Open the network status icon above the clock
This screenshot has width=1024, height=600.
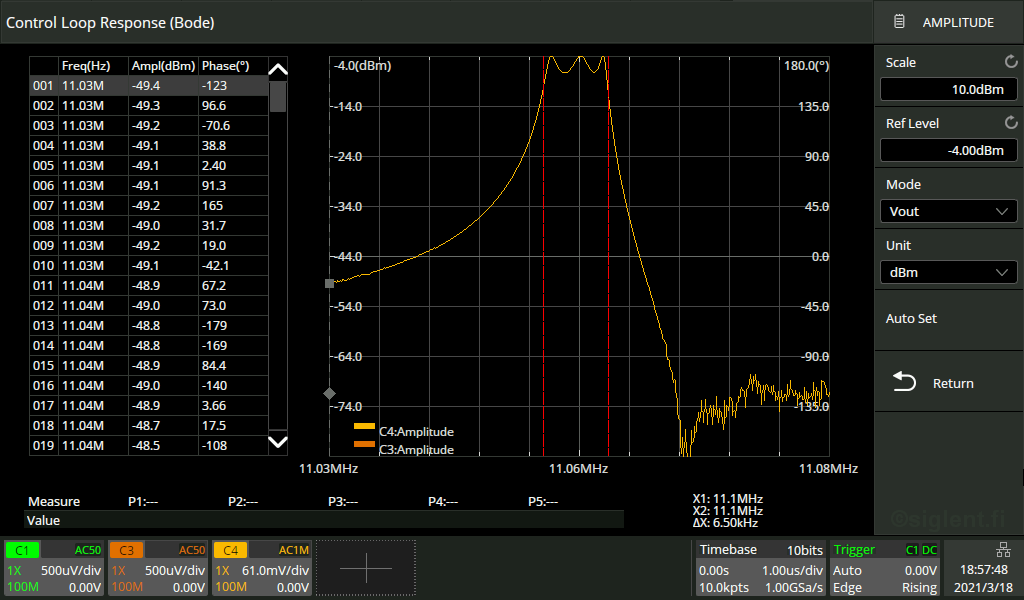(x=1003, y=549)
